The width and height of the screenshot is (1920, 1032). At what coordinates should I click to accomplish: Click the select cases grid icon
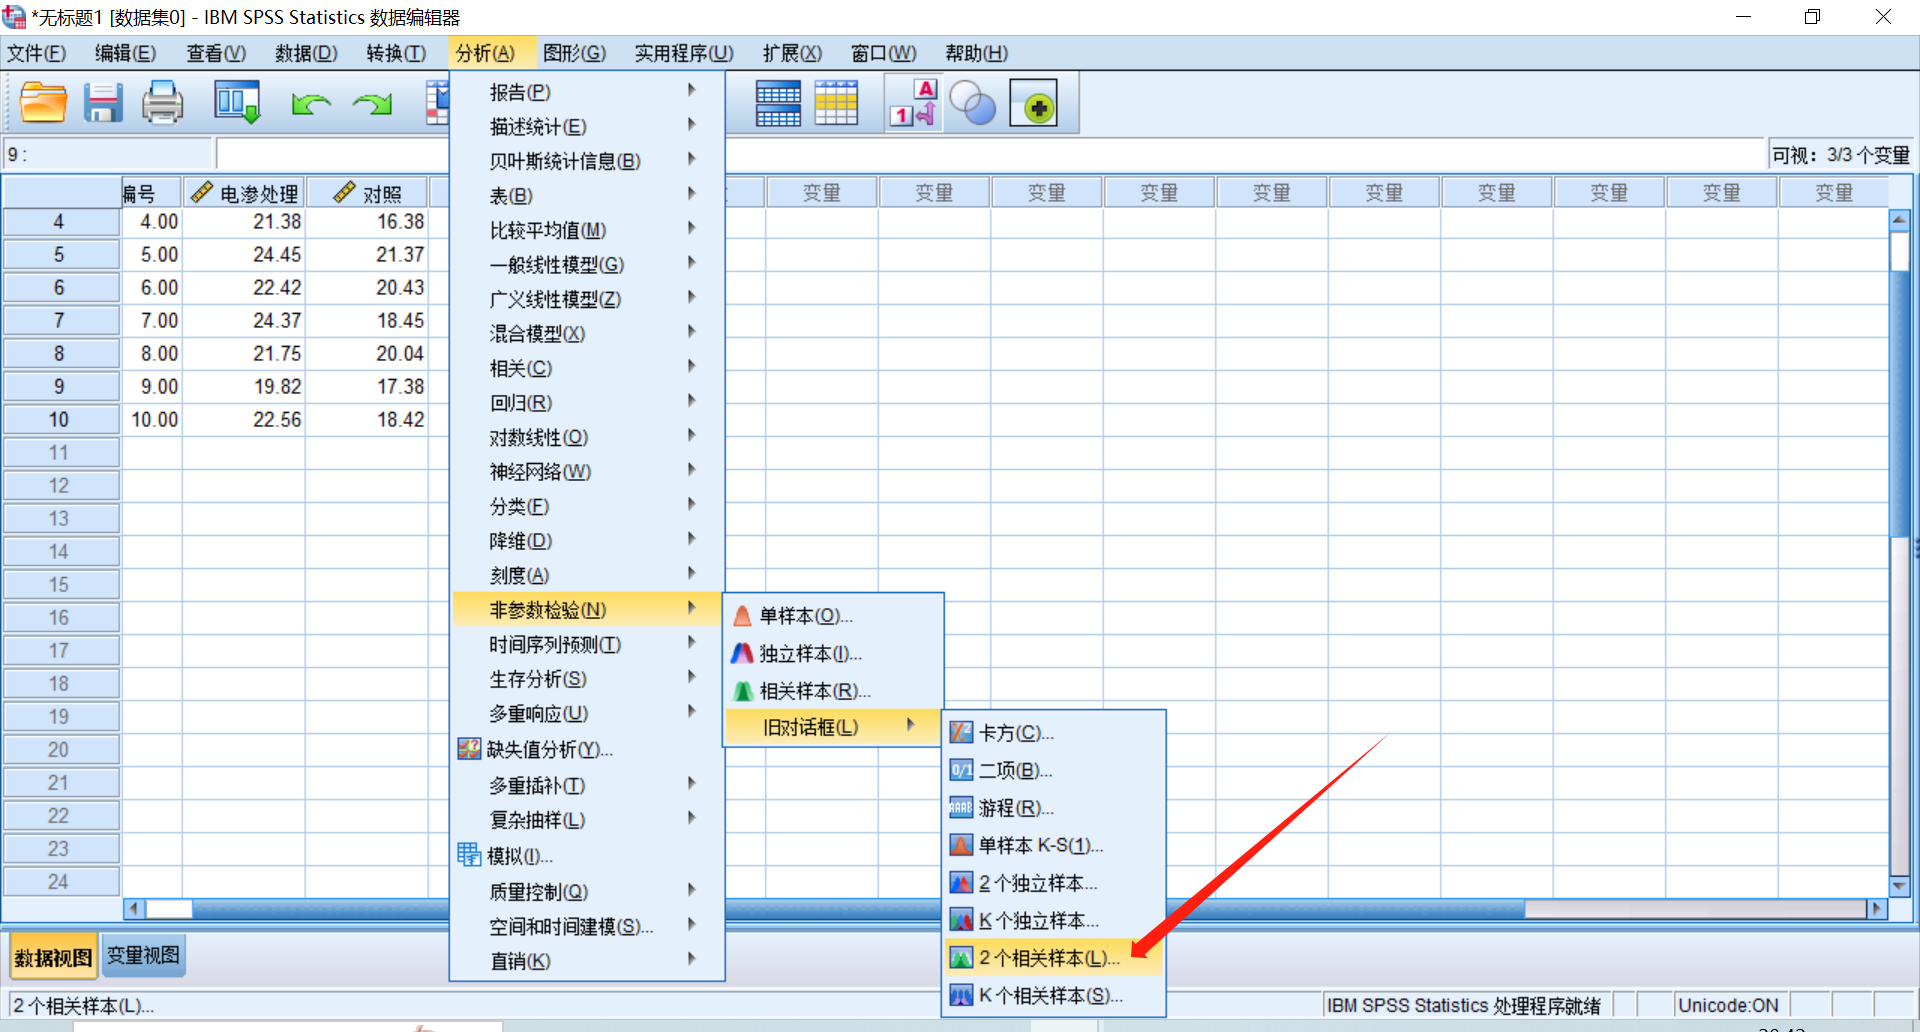tap(836, 103)
